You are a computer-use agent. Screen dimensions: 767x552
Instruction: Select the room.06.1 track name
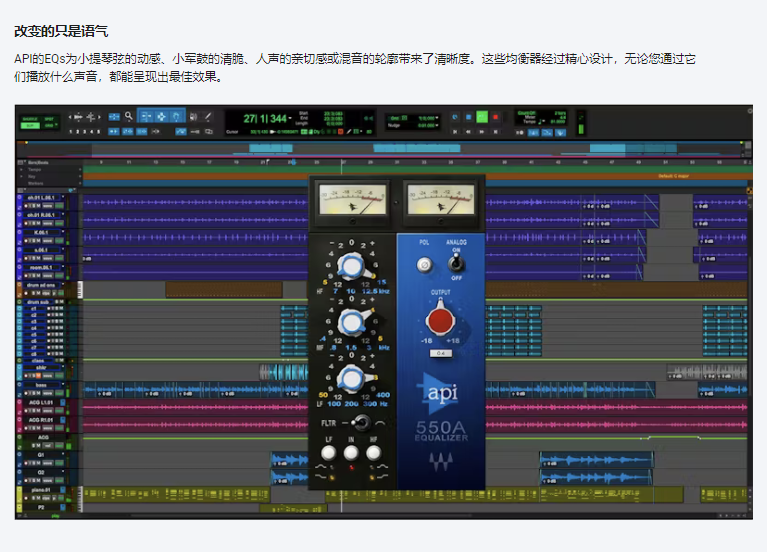tap(41, 267)
